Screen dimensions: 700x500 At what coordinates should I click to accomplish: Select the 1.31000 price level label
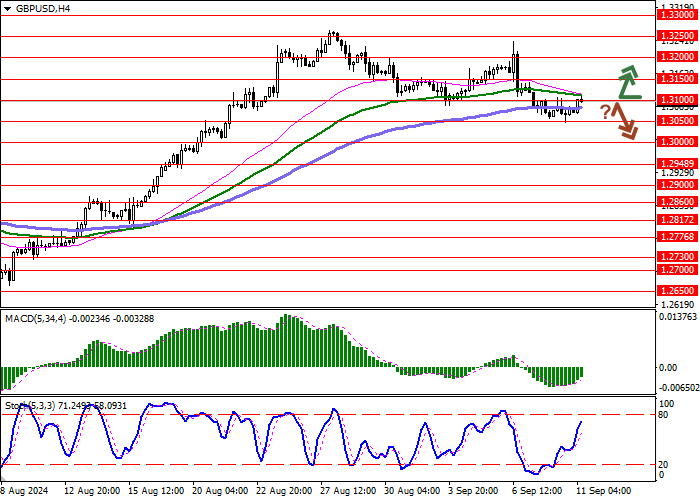point(678,100)
